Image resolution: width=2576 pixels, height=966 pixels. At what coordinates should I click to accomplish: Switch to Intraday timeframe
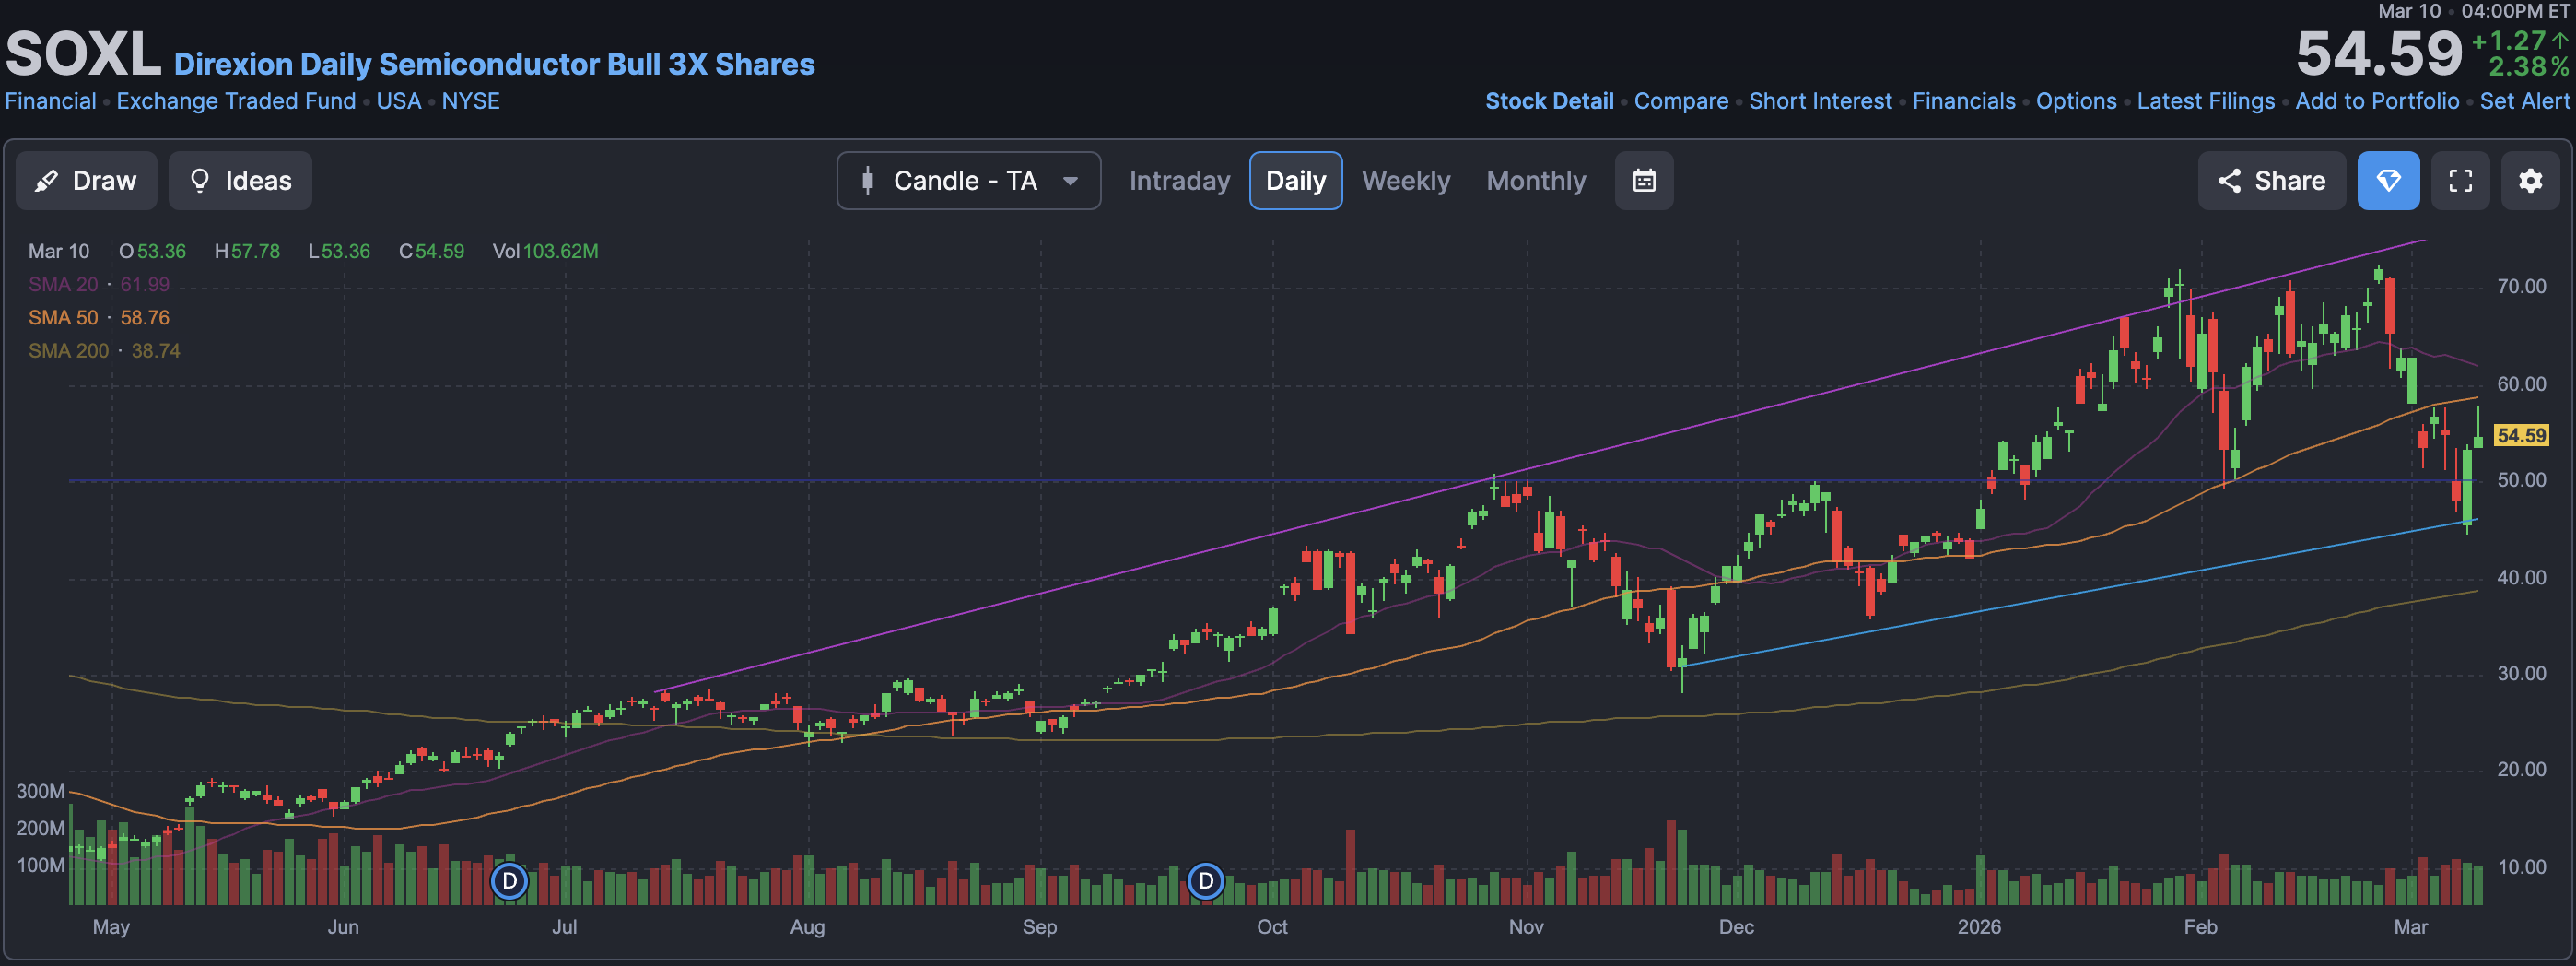(x=1179, y=181)
